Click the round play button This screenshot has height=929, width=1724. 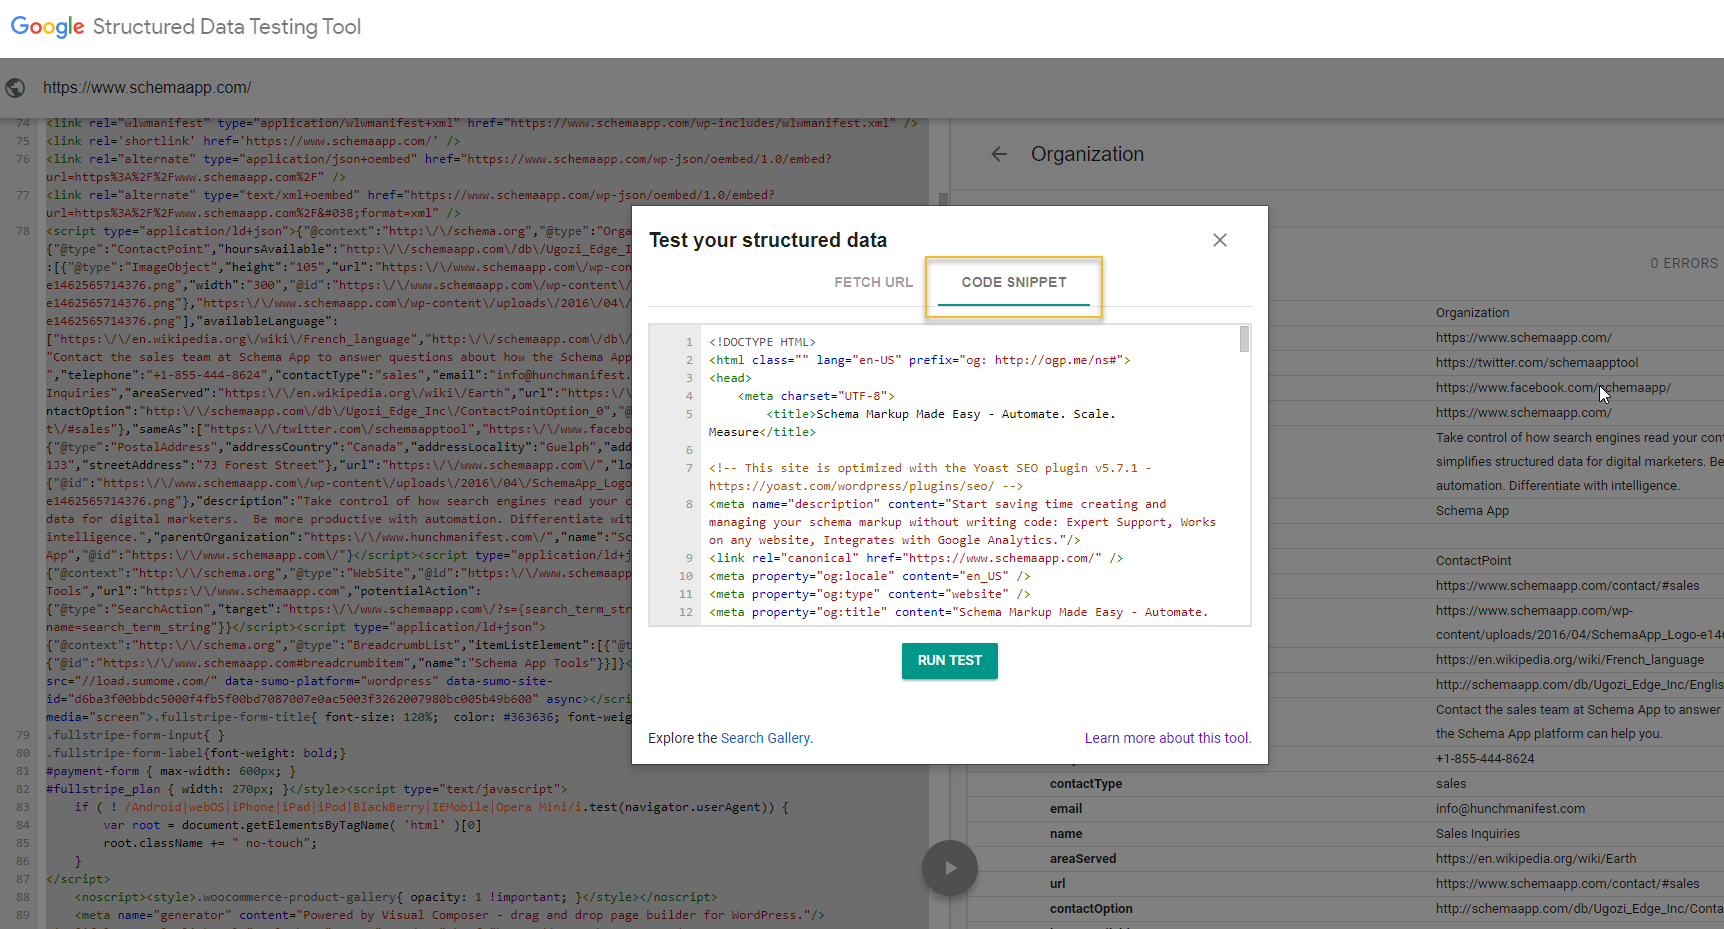(950, 868)
